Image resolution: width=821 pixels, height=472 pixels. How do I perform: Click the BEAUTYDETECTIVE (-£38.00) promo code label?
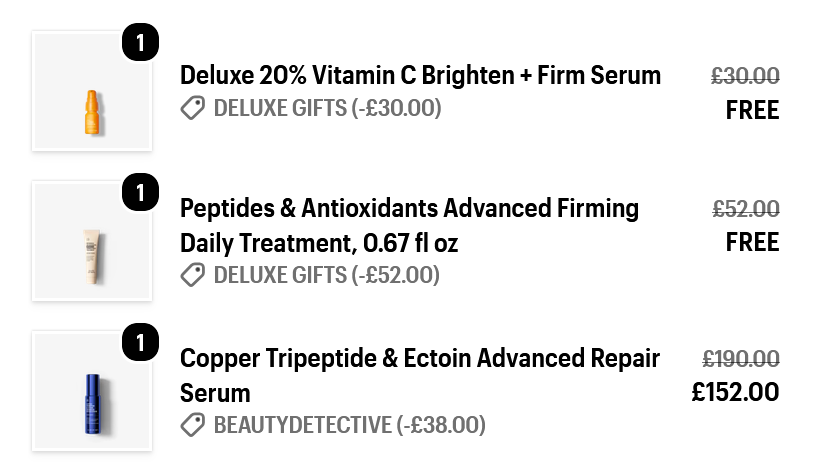click(350, 425)
